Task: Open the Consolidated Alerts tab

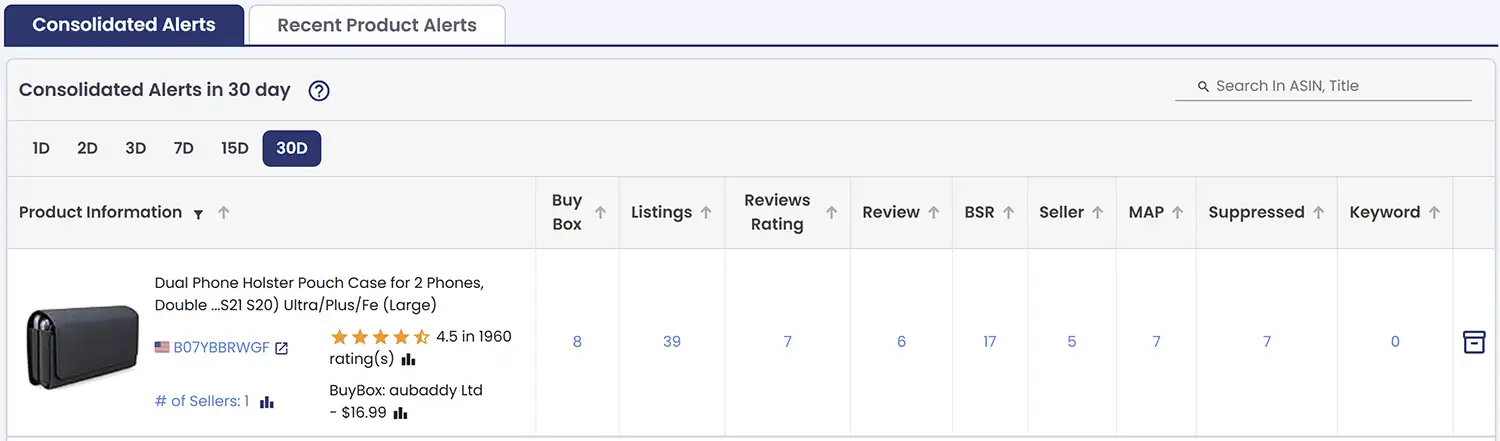Action: (x=124, y=25)
